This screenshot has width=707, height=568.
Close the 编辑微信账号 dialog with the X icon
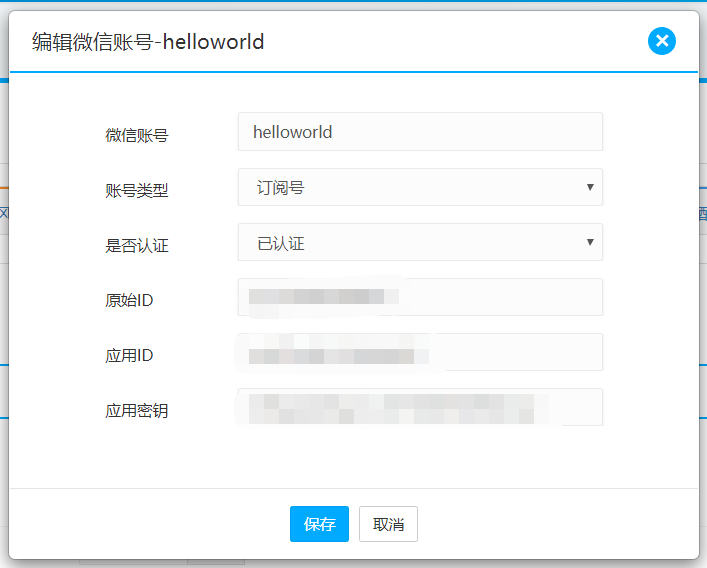point(662,41)
